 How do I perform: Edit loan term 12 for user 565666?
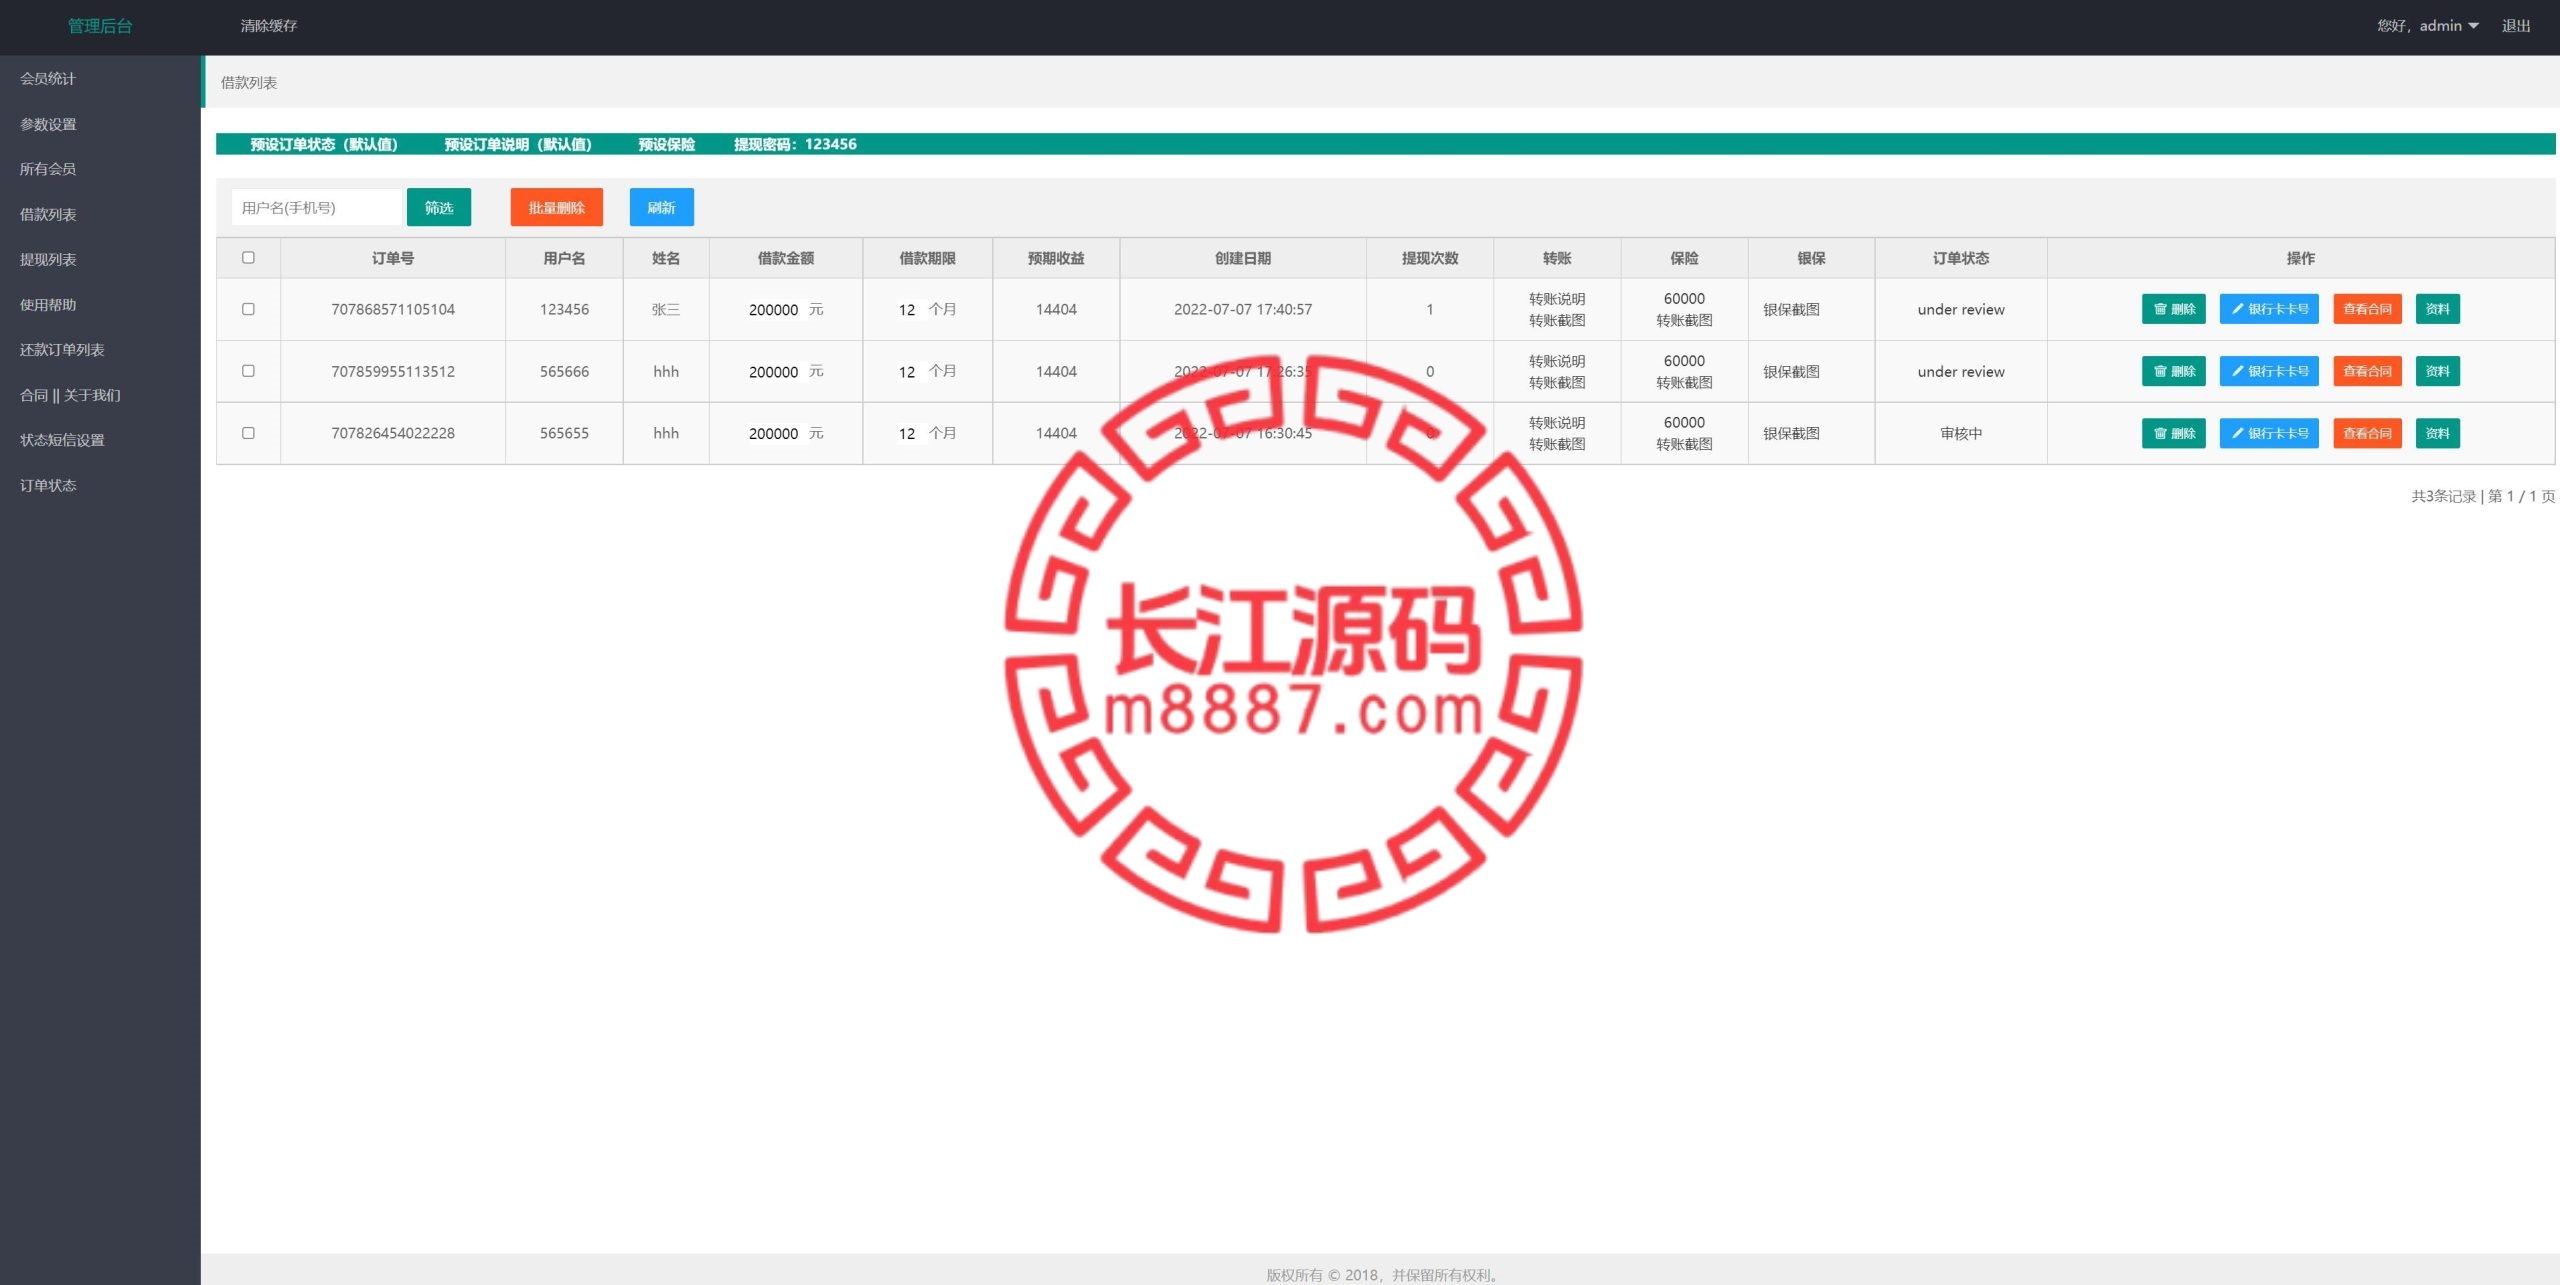coord(907,372)
